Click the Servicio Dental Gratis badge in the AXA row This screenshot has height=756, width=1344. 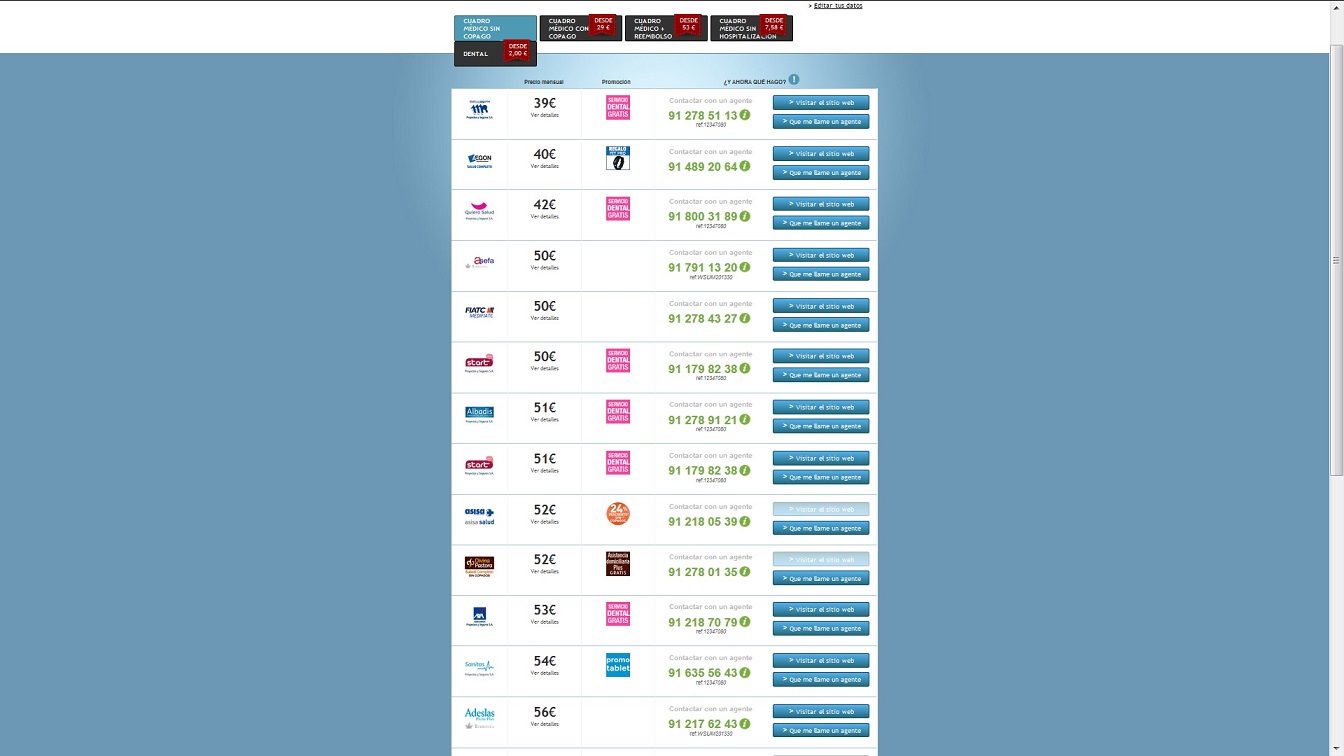(618, 614)
